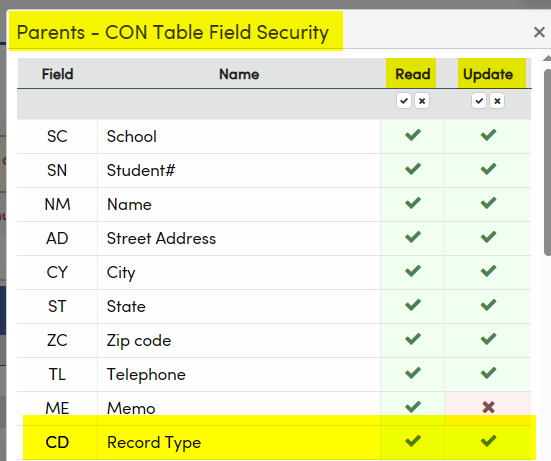Screen dimensions: 551x461
Task: Click the Field column header
Action: (58, 74)
